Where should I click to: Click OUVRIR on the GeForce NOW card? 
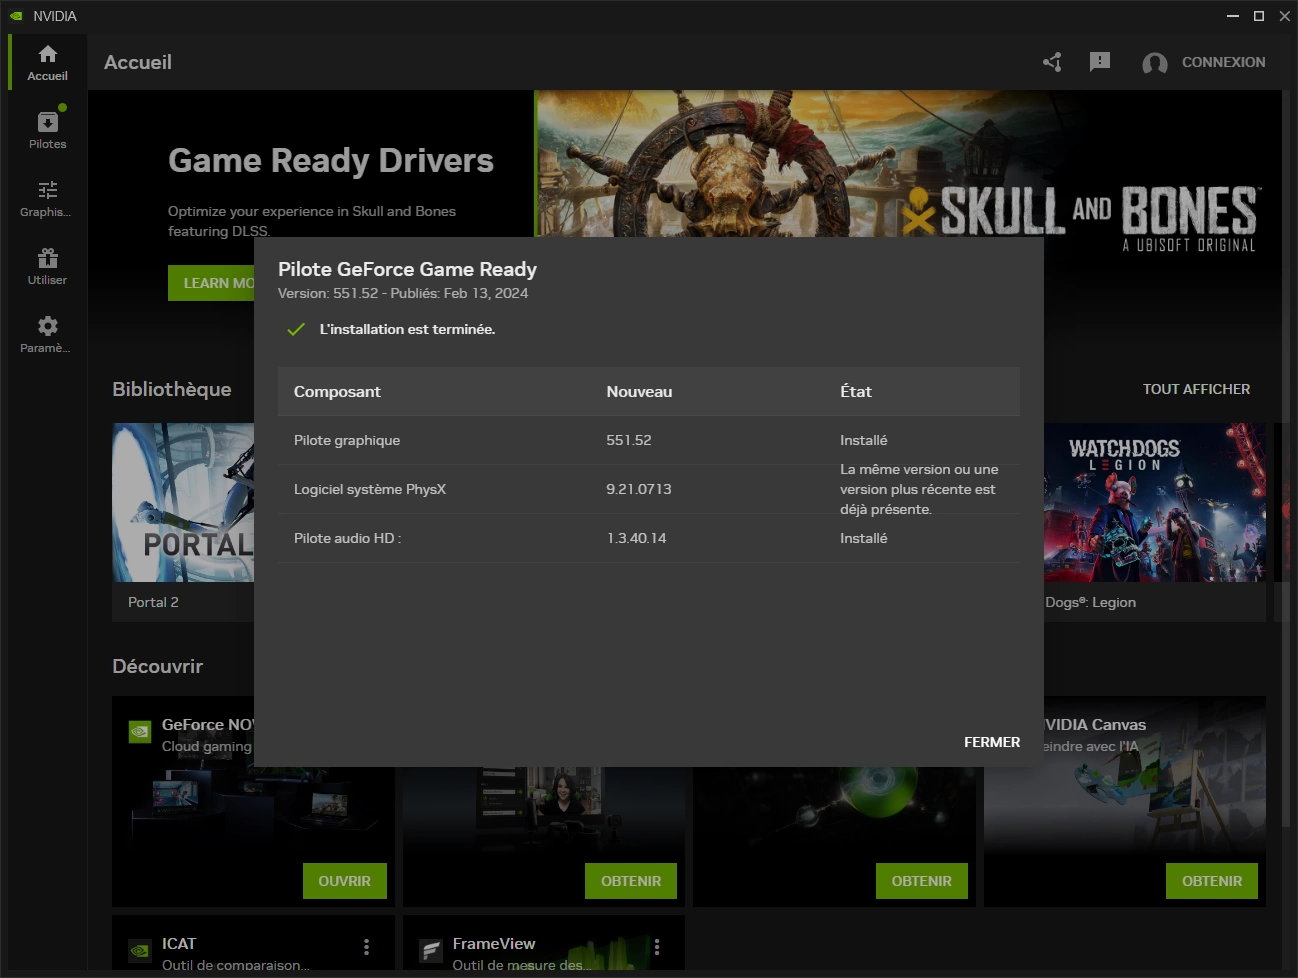[344, 881]
